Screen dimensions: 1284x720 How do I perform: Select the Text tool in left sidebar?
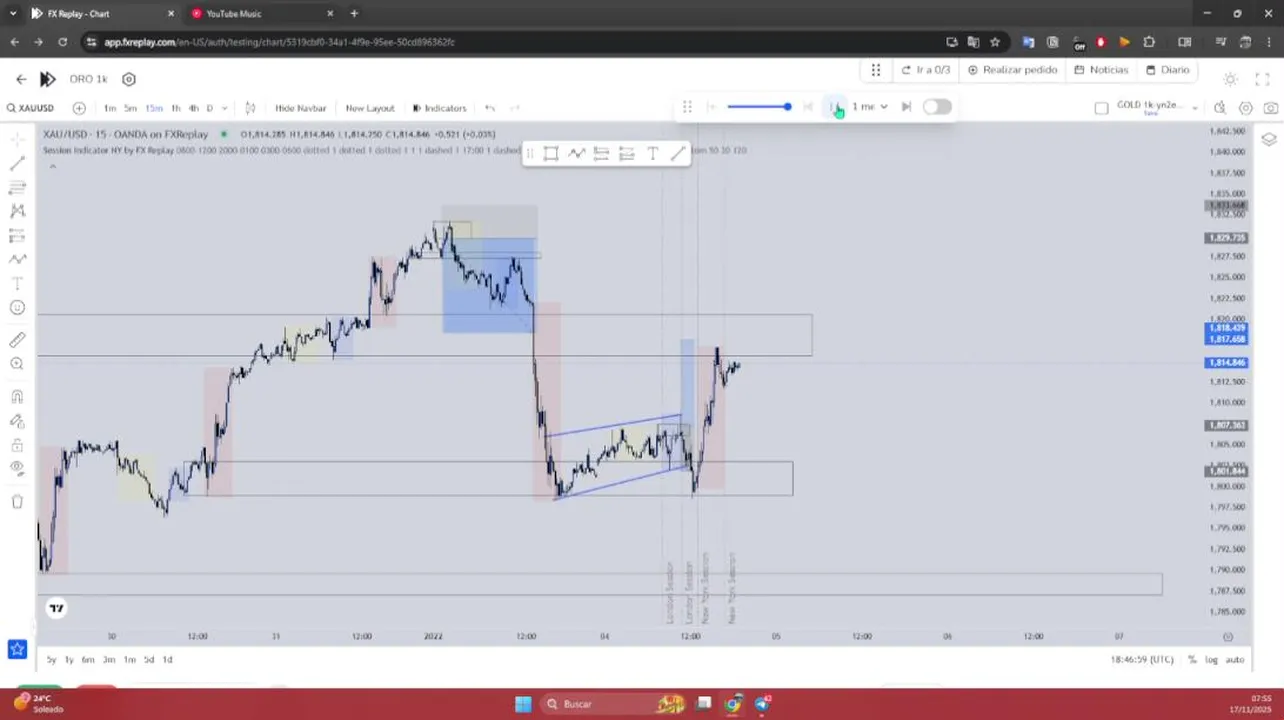point(17,284)
